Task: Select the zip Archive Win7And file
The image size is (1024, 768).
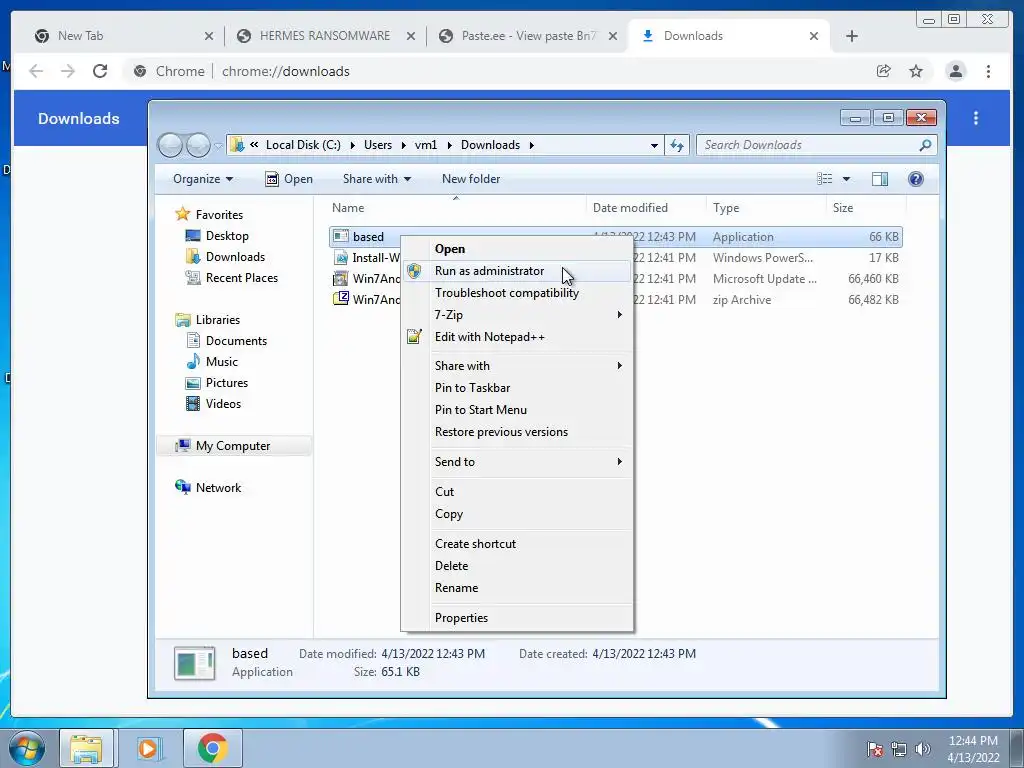Action: click(x=366, y=300)
